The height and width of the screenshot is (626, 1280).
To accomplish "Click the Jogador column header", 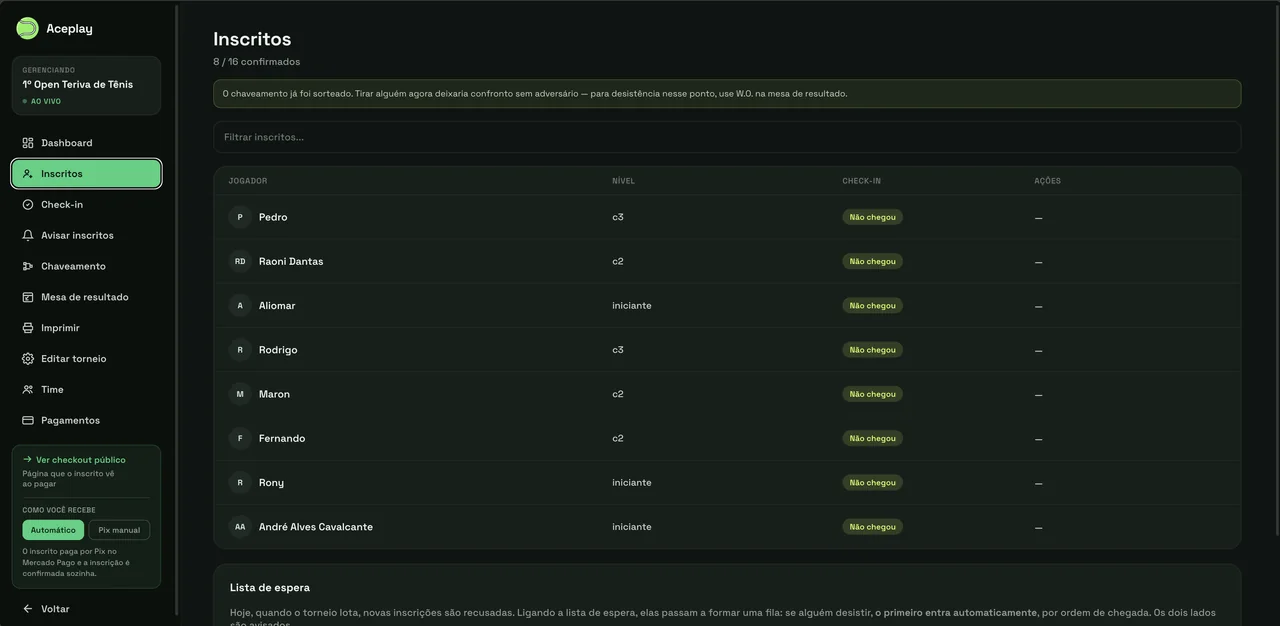I will (x=248, y=181).
